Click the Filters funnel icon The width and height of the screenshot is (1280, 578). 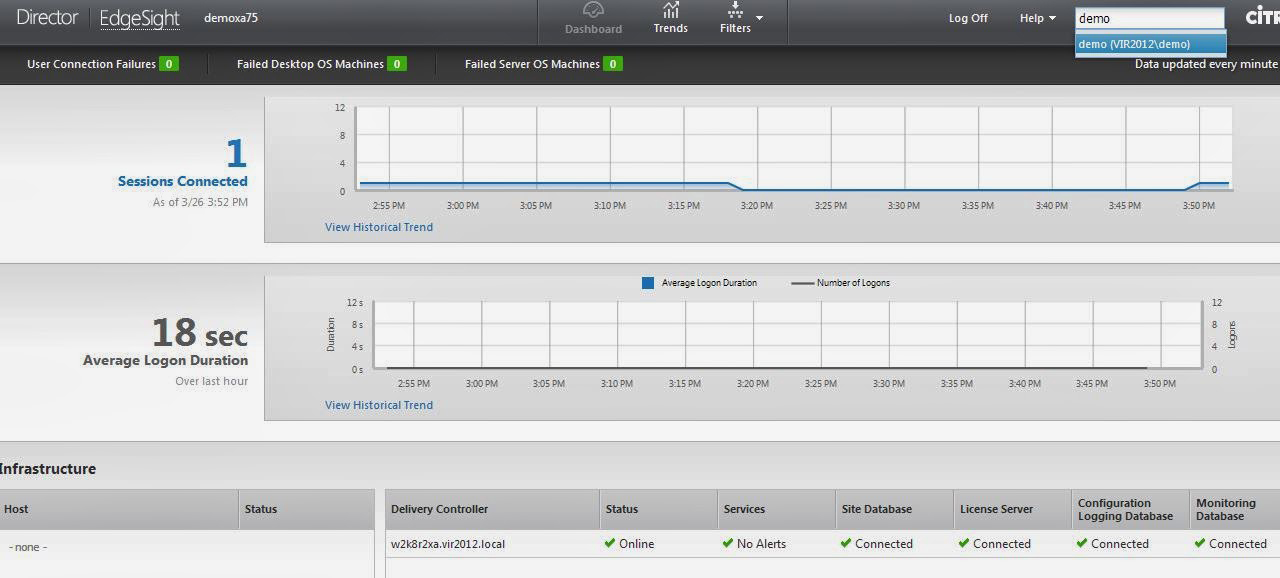(x=735, y=10)
